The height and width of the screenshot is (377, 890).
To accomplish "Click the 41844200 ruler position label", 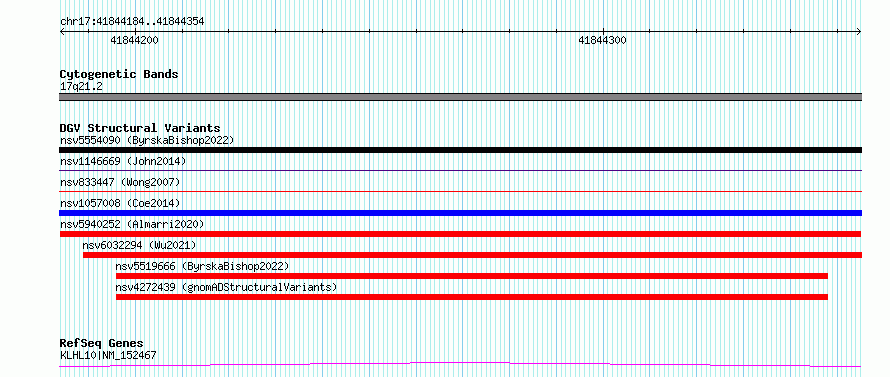I will coord(135,40).
